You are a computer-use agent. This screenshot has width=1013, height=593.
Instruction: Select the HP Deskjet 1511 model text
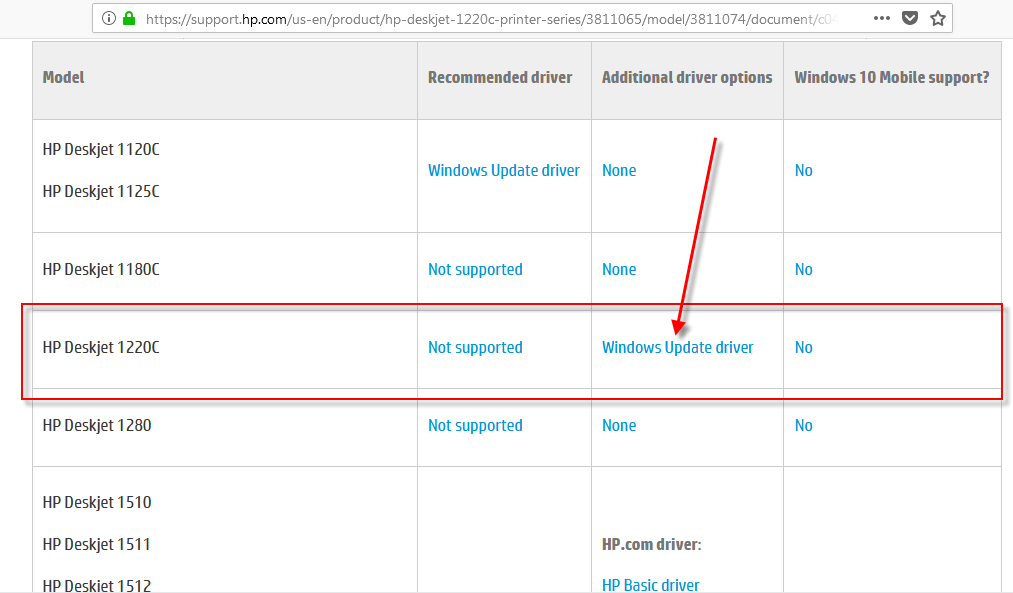96,545
